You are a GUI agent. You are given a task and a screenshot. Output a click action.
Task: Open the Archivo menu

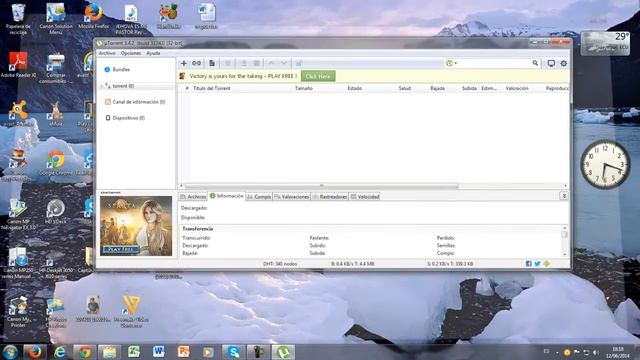[x=107, y=53]
